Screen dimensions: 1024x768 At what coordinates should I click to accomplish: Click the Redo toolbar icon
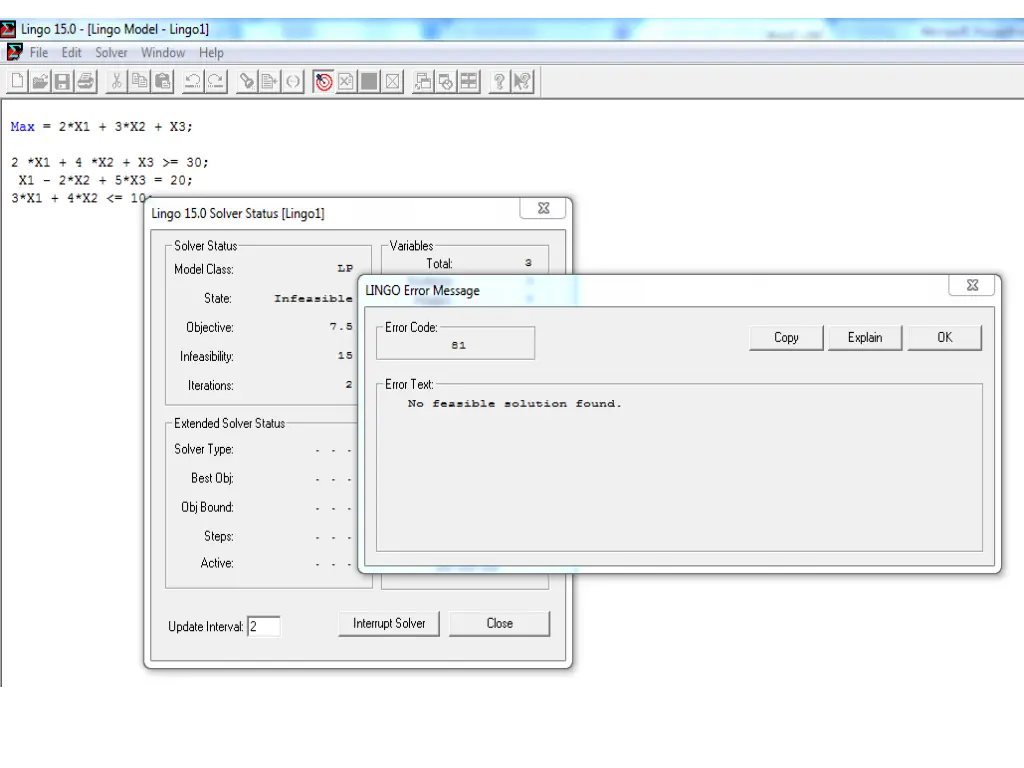click(216, 82)
